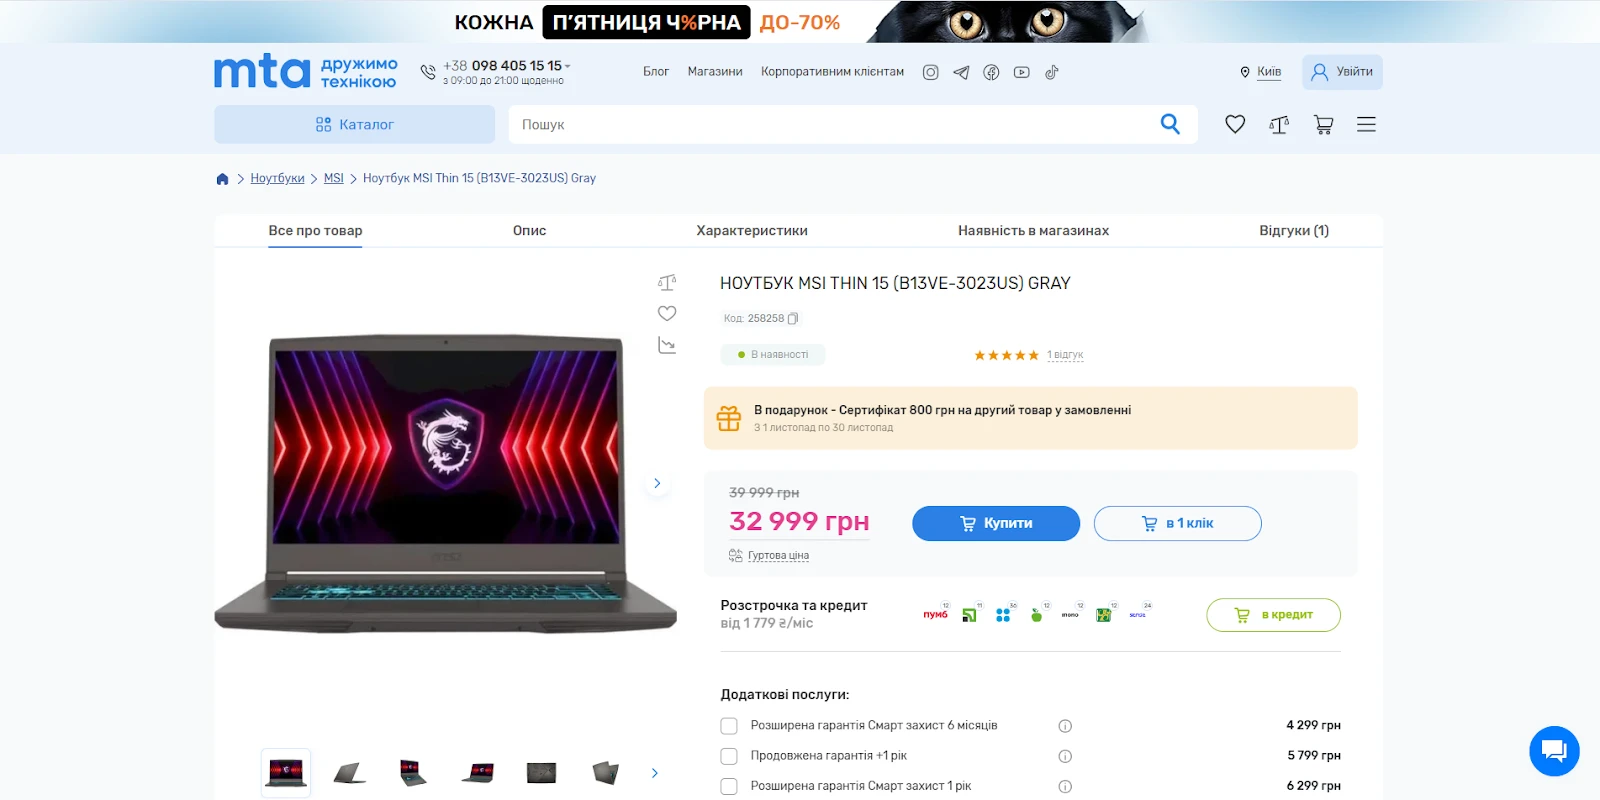Select the Київ city link

click(x=1269, y=72)
